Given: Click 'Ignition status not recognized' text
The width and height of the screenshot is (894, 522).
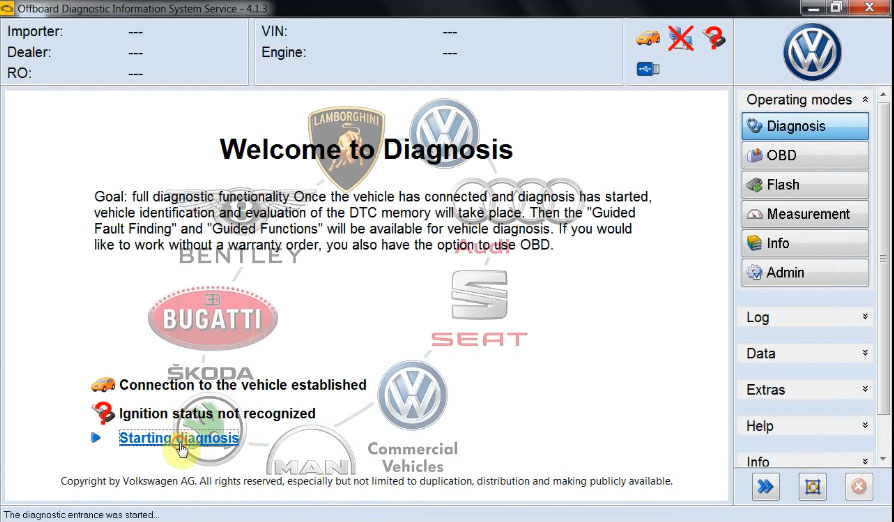Looking at the screenshot, I should (217, 413).
